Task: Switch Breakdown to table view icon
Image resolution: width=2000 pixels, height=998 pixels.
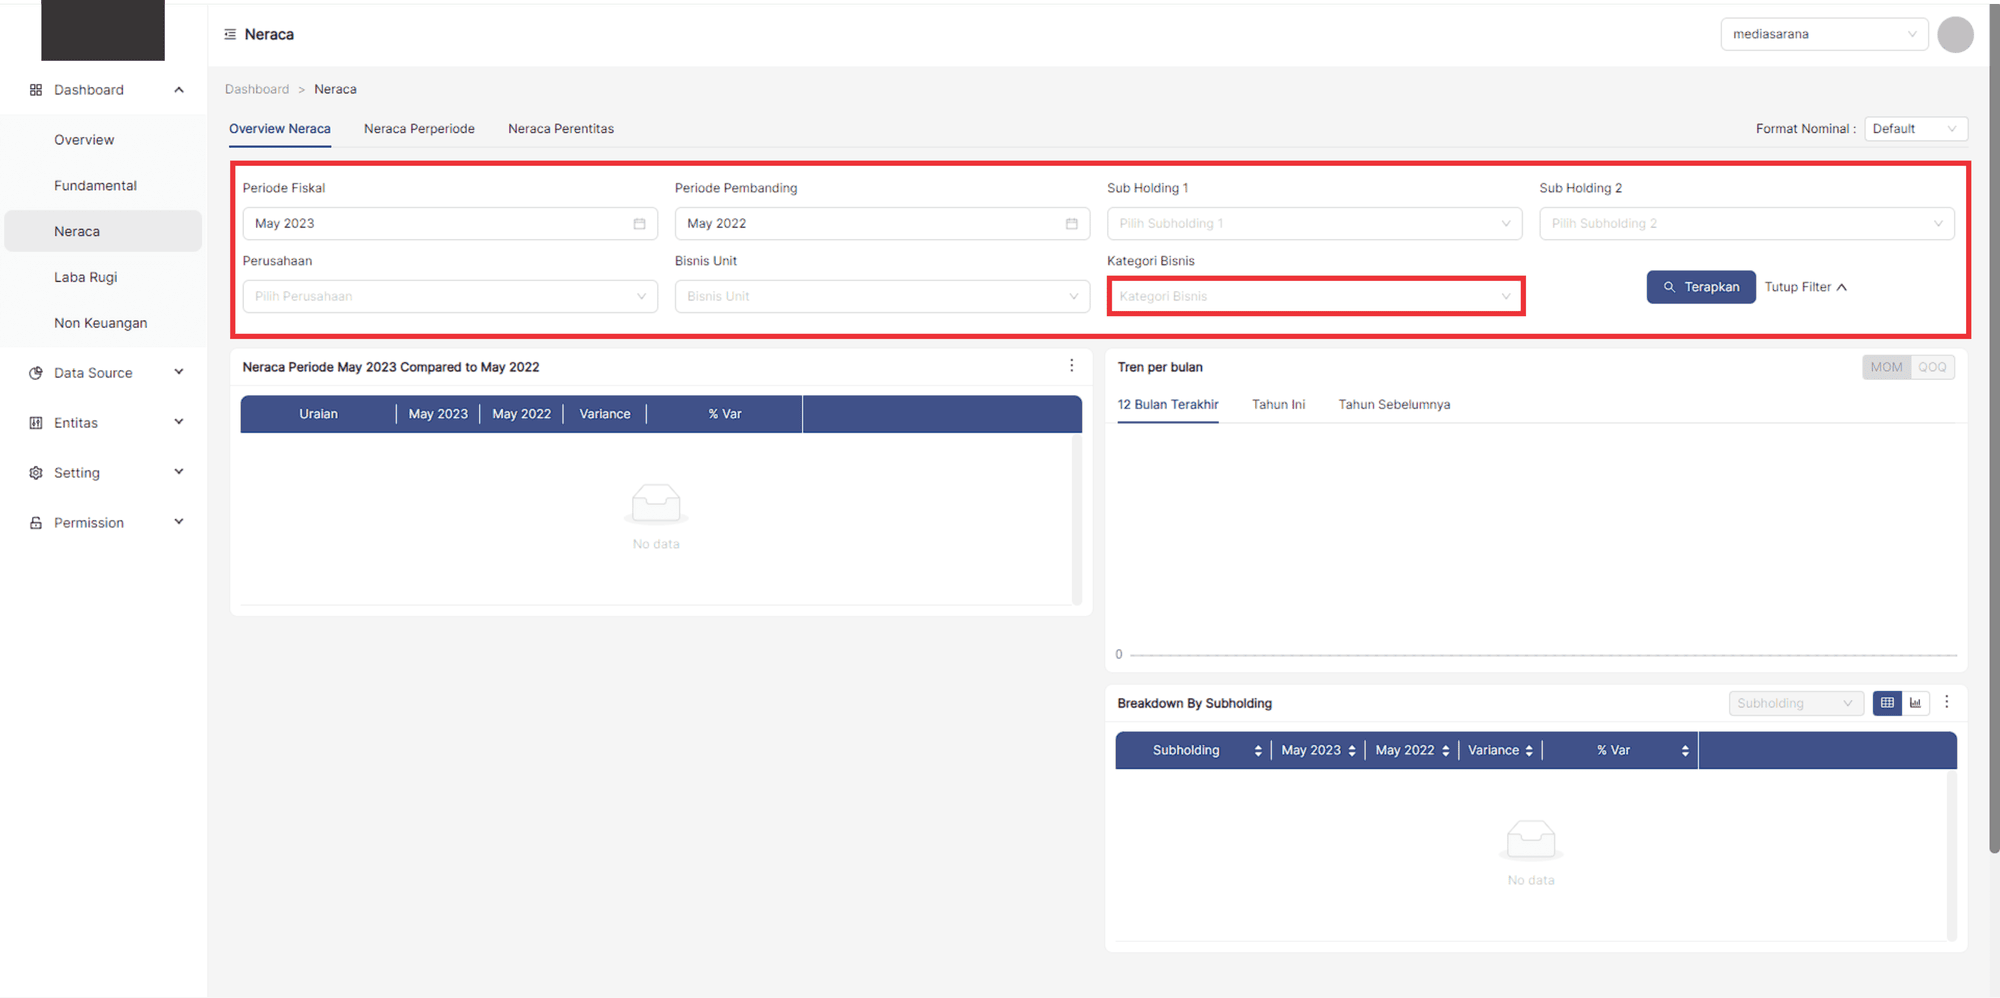Action: coord(1886,703)
